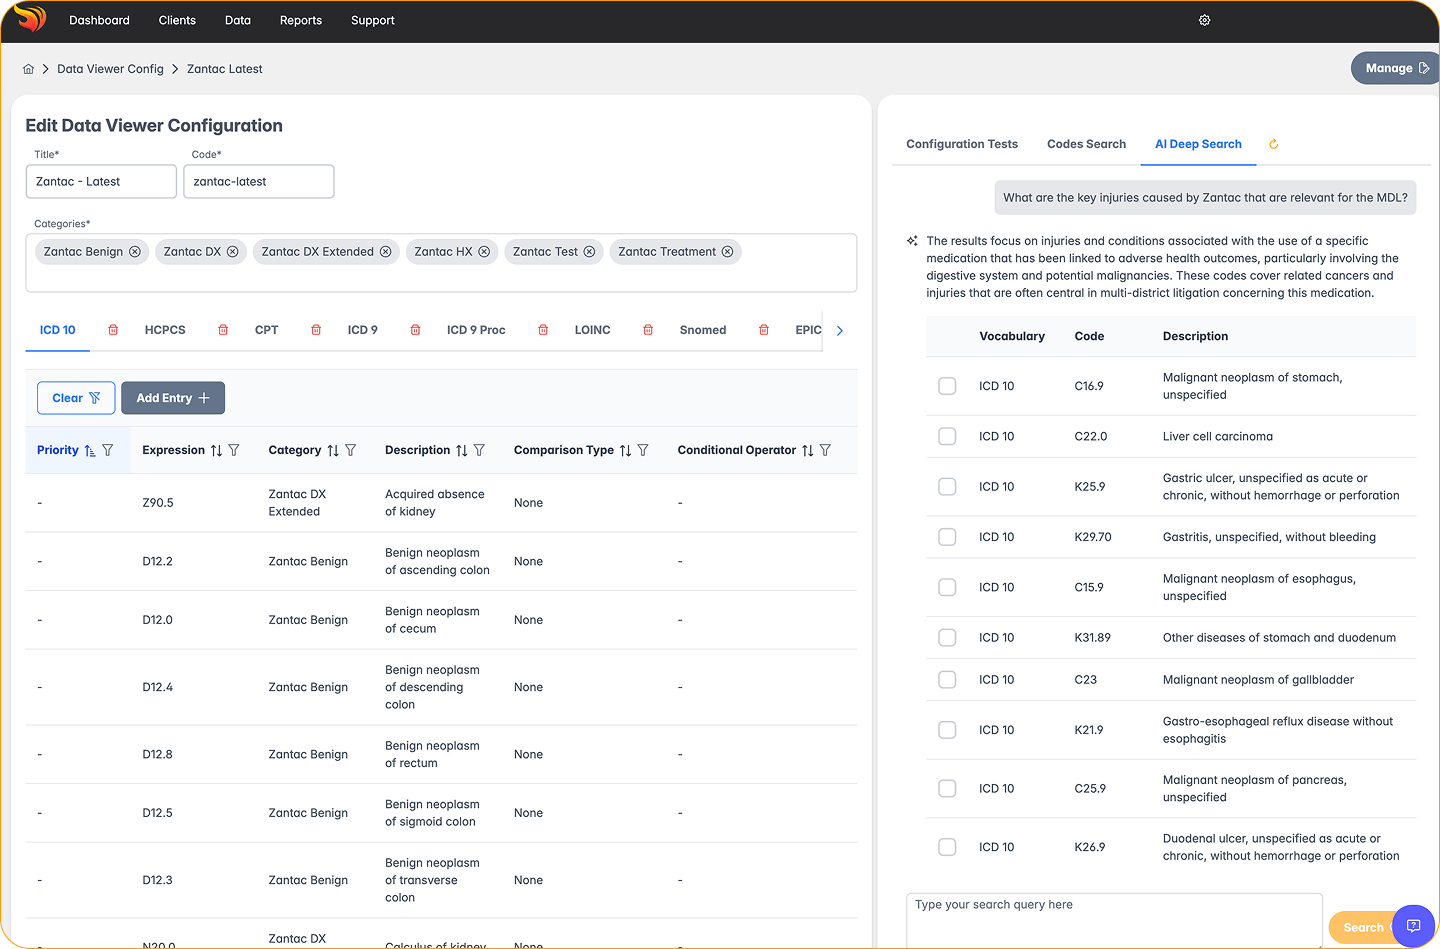
Task: Filter the Description column
Action: [479, 450]
